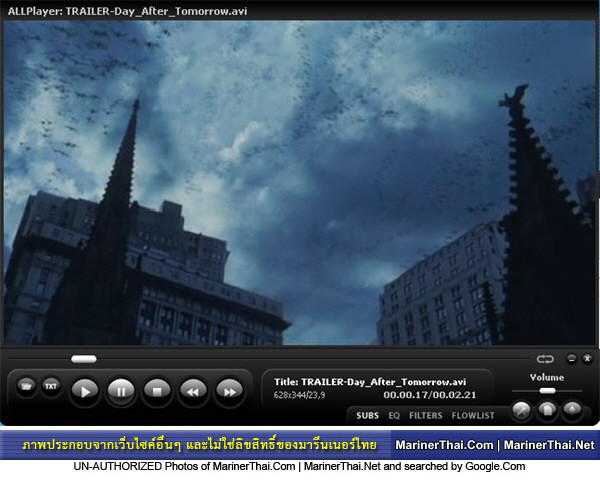This screenshot has height=480, width=600.
Task: Click the Volume slider handle
Action: 548,391
